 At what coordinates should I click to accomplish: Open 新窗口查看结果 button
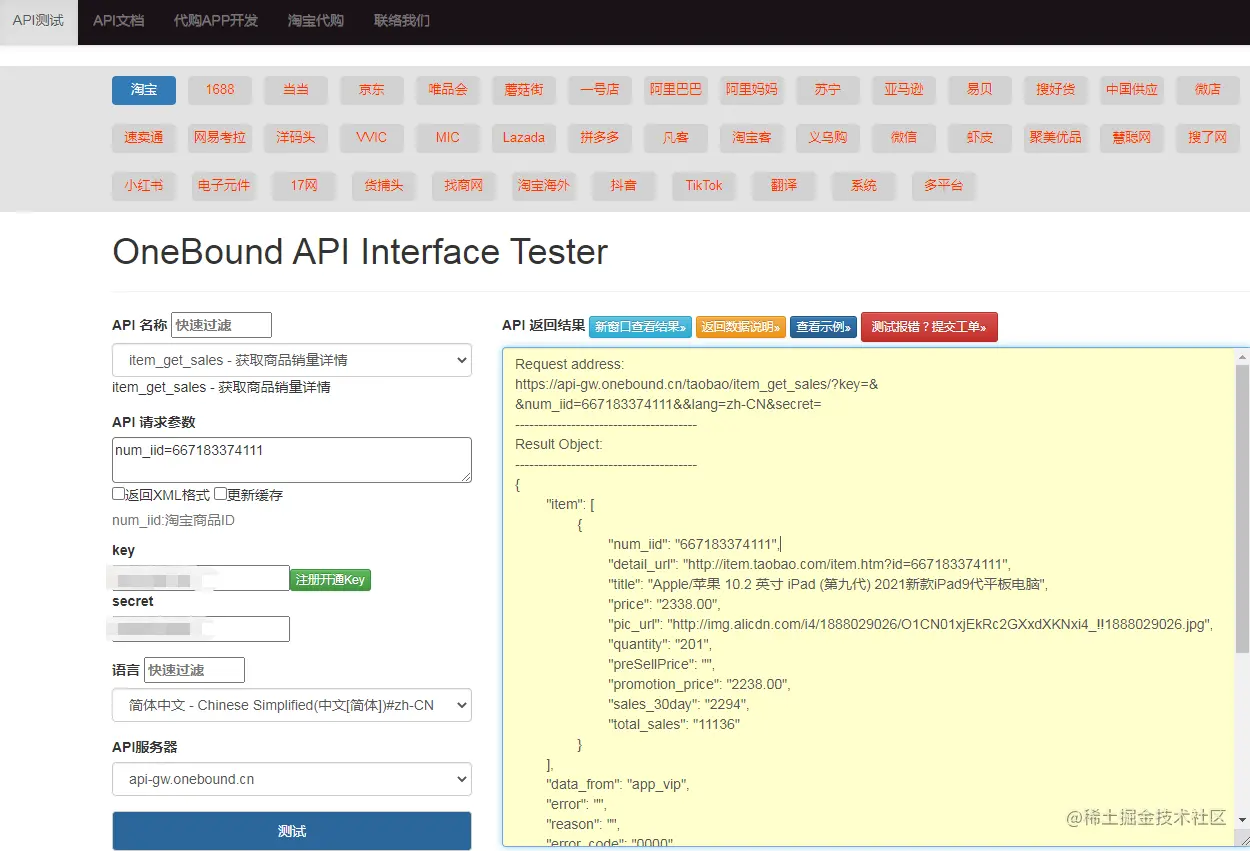pos(640,327)
